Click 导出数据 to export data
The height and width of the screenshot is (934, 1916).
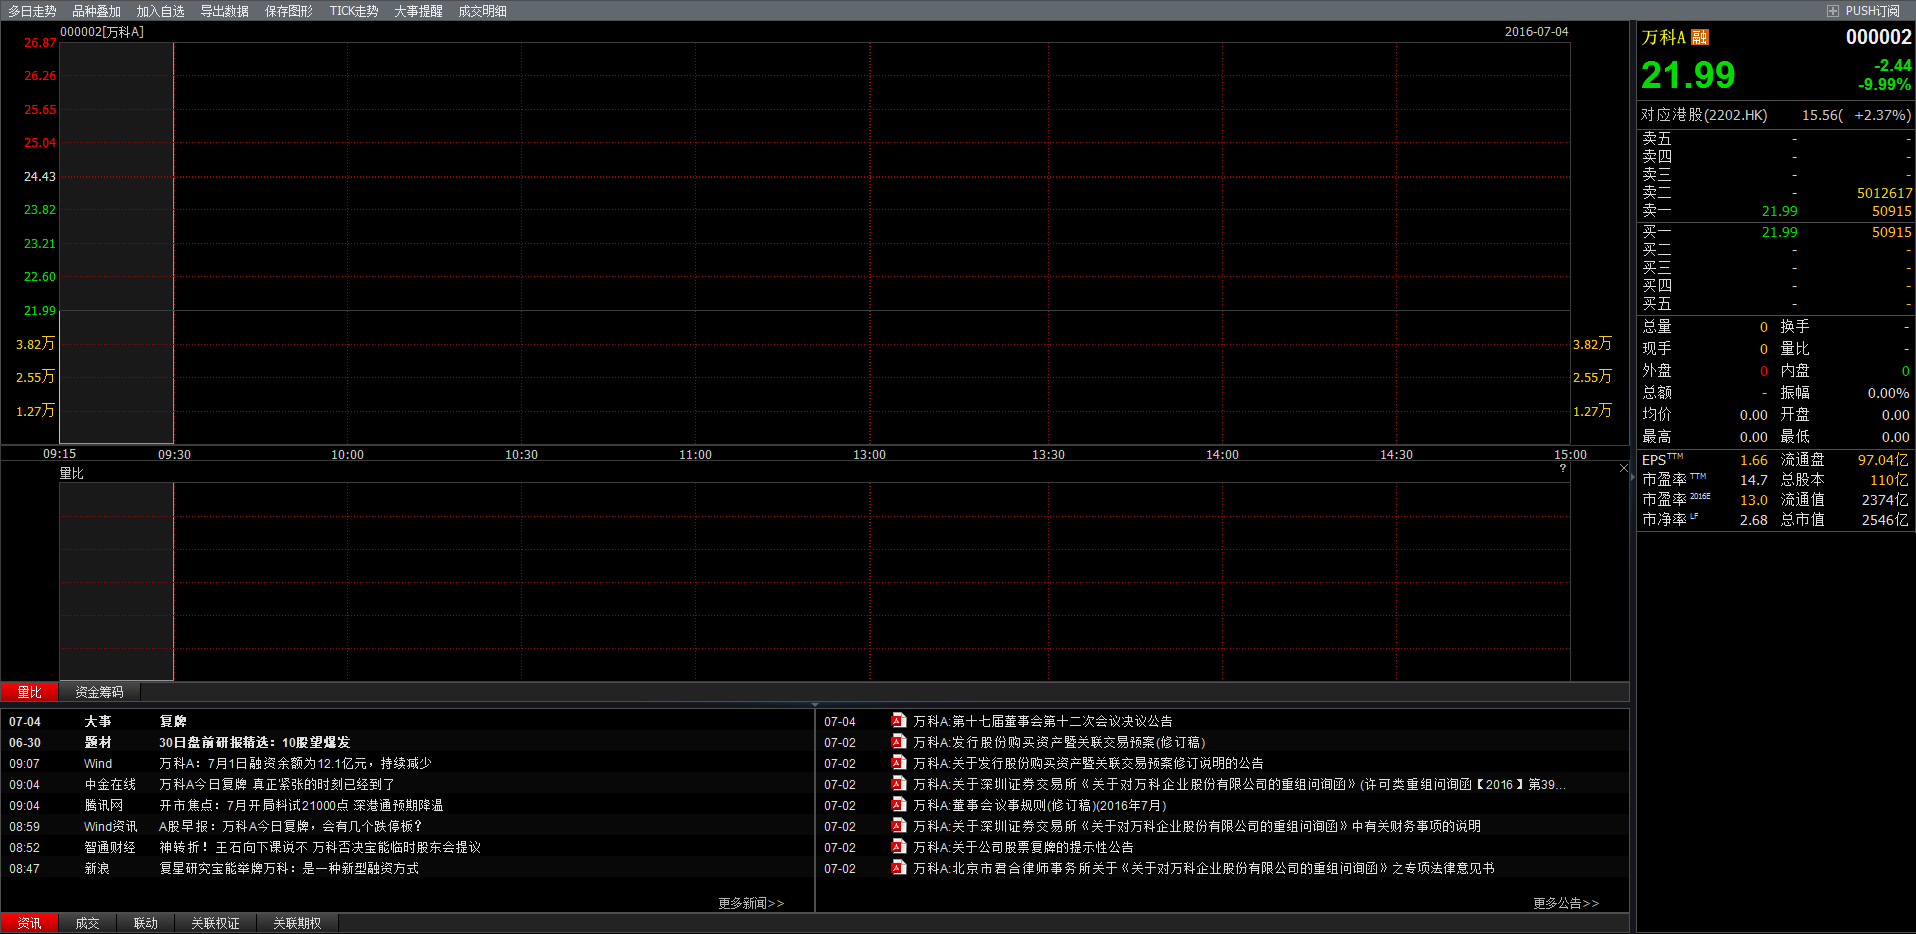point(222,11)
